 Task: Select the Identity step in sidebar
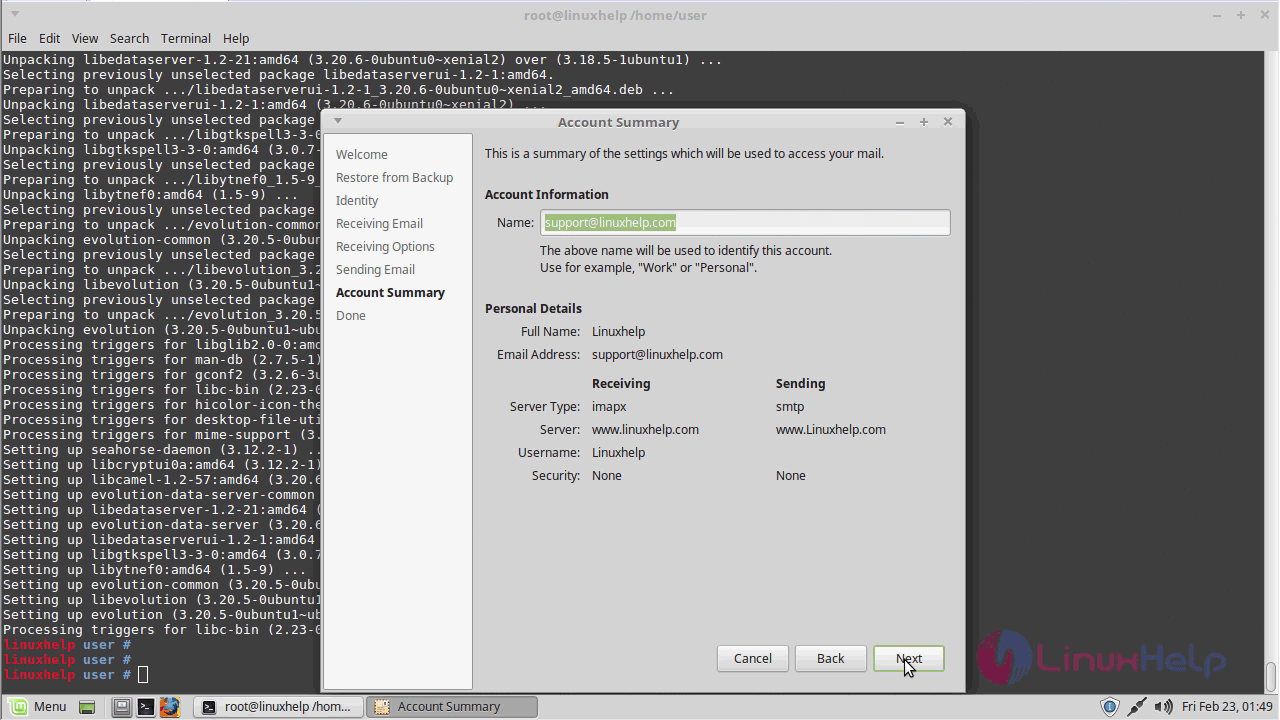[x=357, y=200]
